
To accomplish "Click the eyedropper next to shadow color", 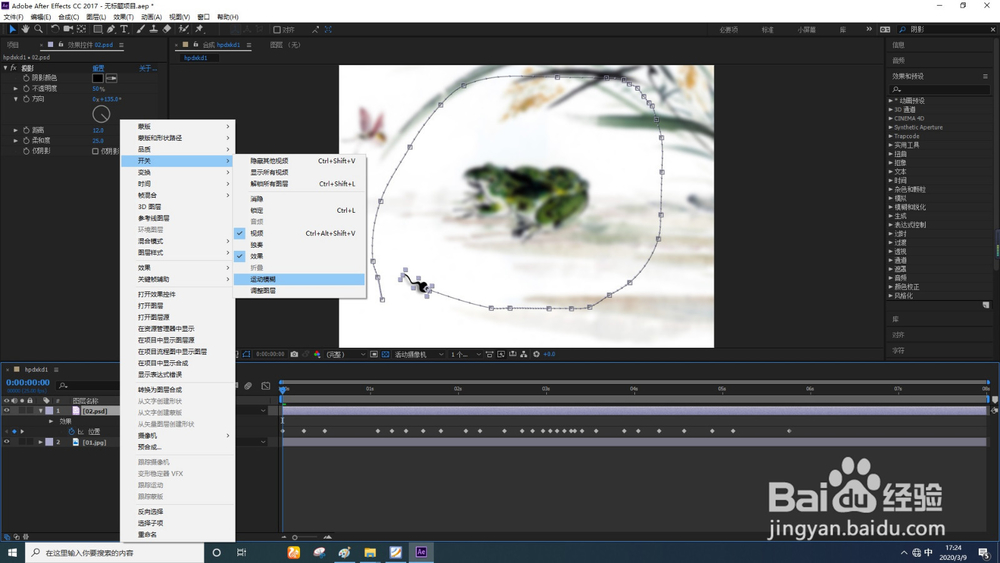I will 112,78.
